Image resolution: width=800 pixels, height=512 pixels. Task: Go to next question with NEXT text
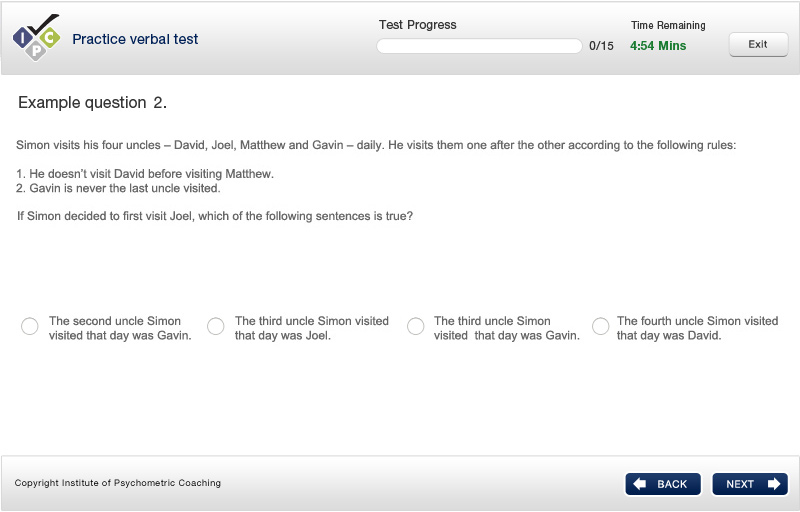click(x=740, y=484)
